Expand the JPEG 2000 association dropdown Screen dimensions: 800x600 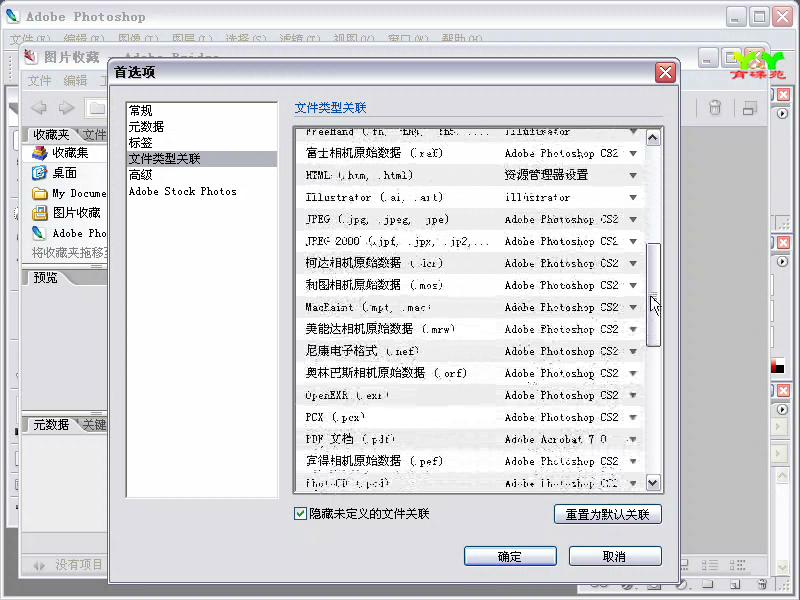tap(633, 241)
